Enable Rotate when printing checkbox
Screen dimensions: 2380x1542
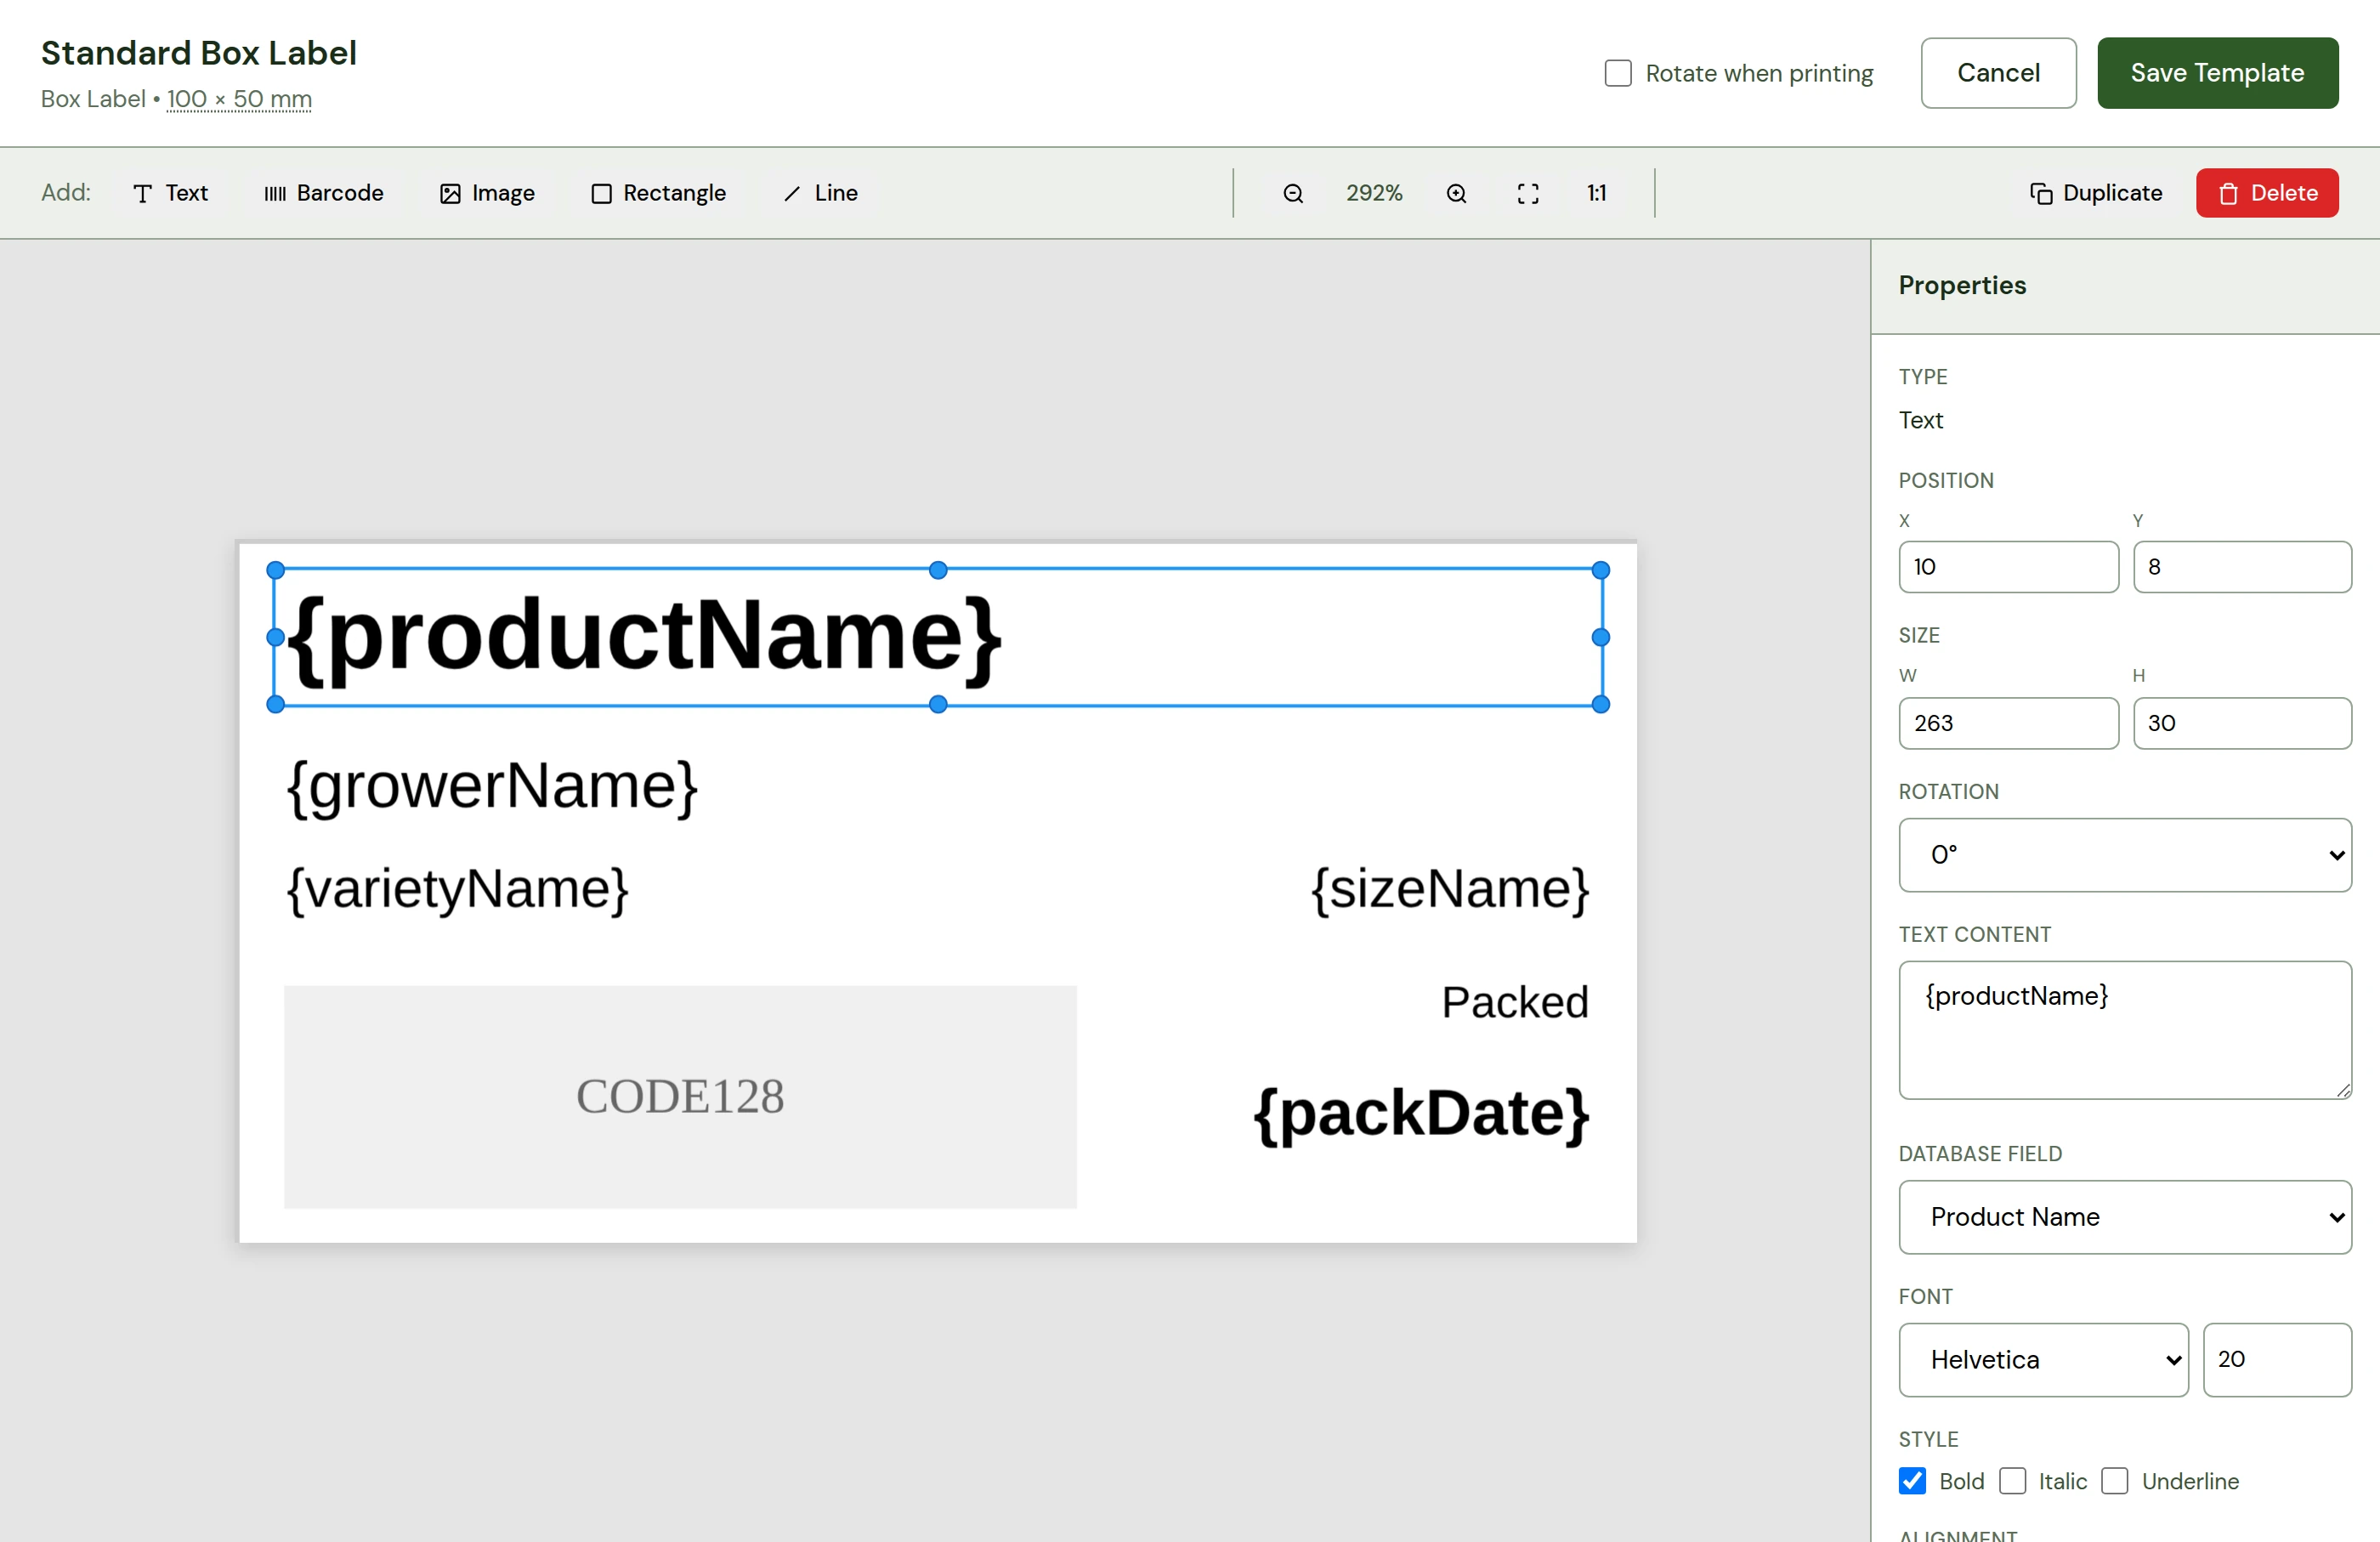coord(1617,73)
